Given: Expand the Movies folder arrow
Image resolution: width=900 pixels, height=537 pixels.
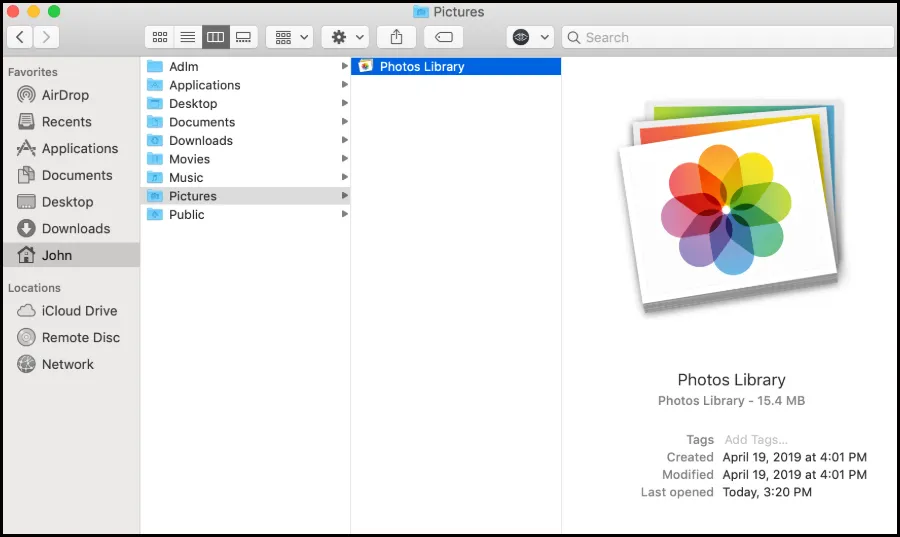Looking at the screenshot, I should tap(344, 158).
